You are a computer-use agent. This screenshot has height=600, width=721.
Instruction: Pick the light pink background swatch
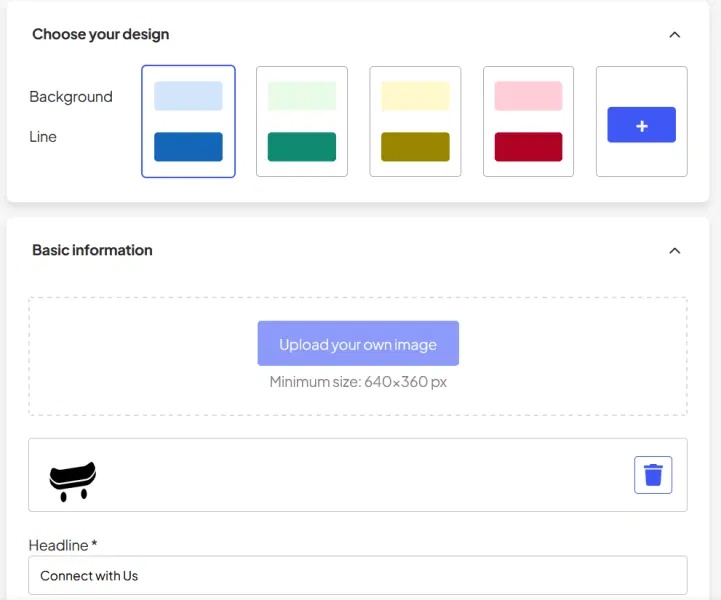[528, 96]
